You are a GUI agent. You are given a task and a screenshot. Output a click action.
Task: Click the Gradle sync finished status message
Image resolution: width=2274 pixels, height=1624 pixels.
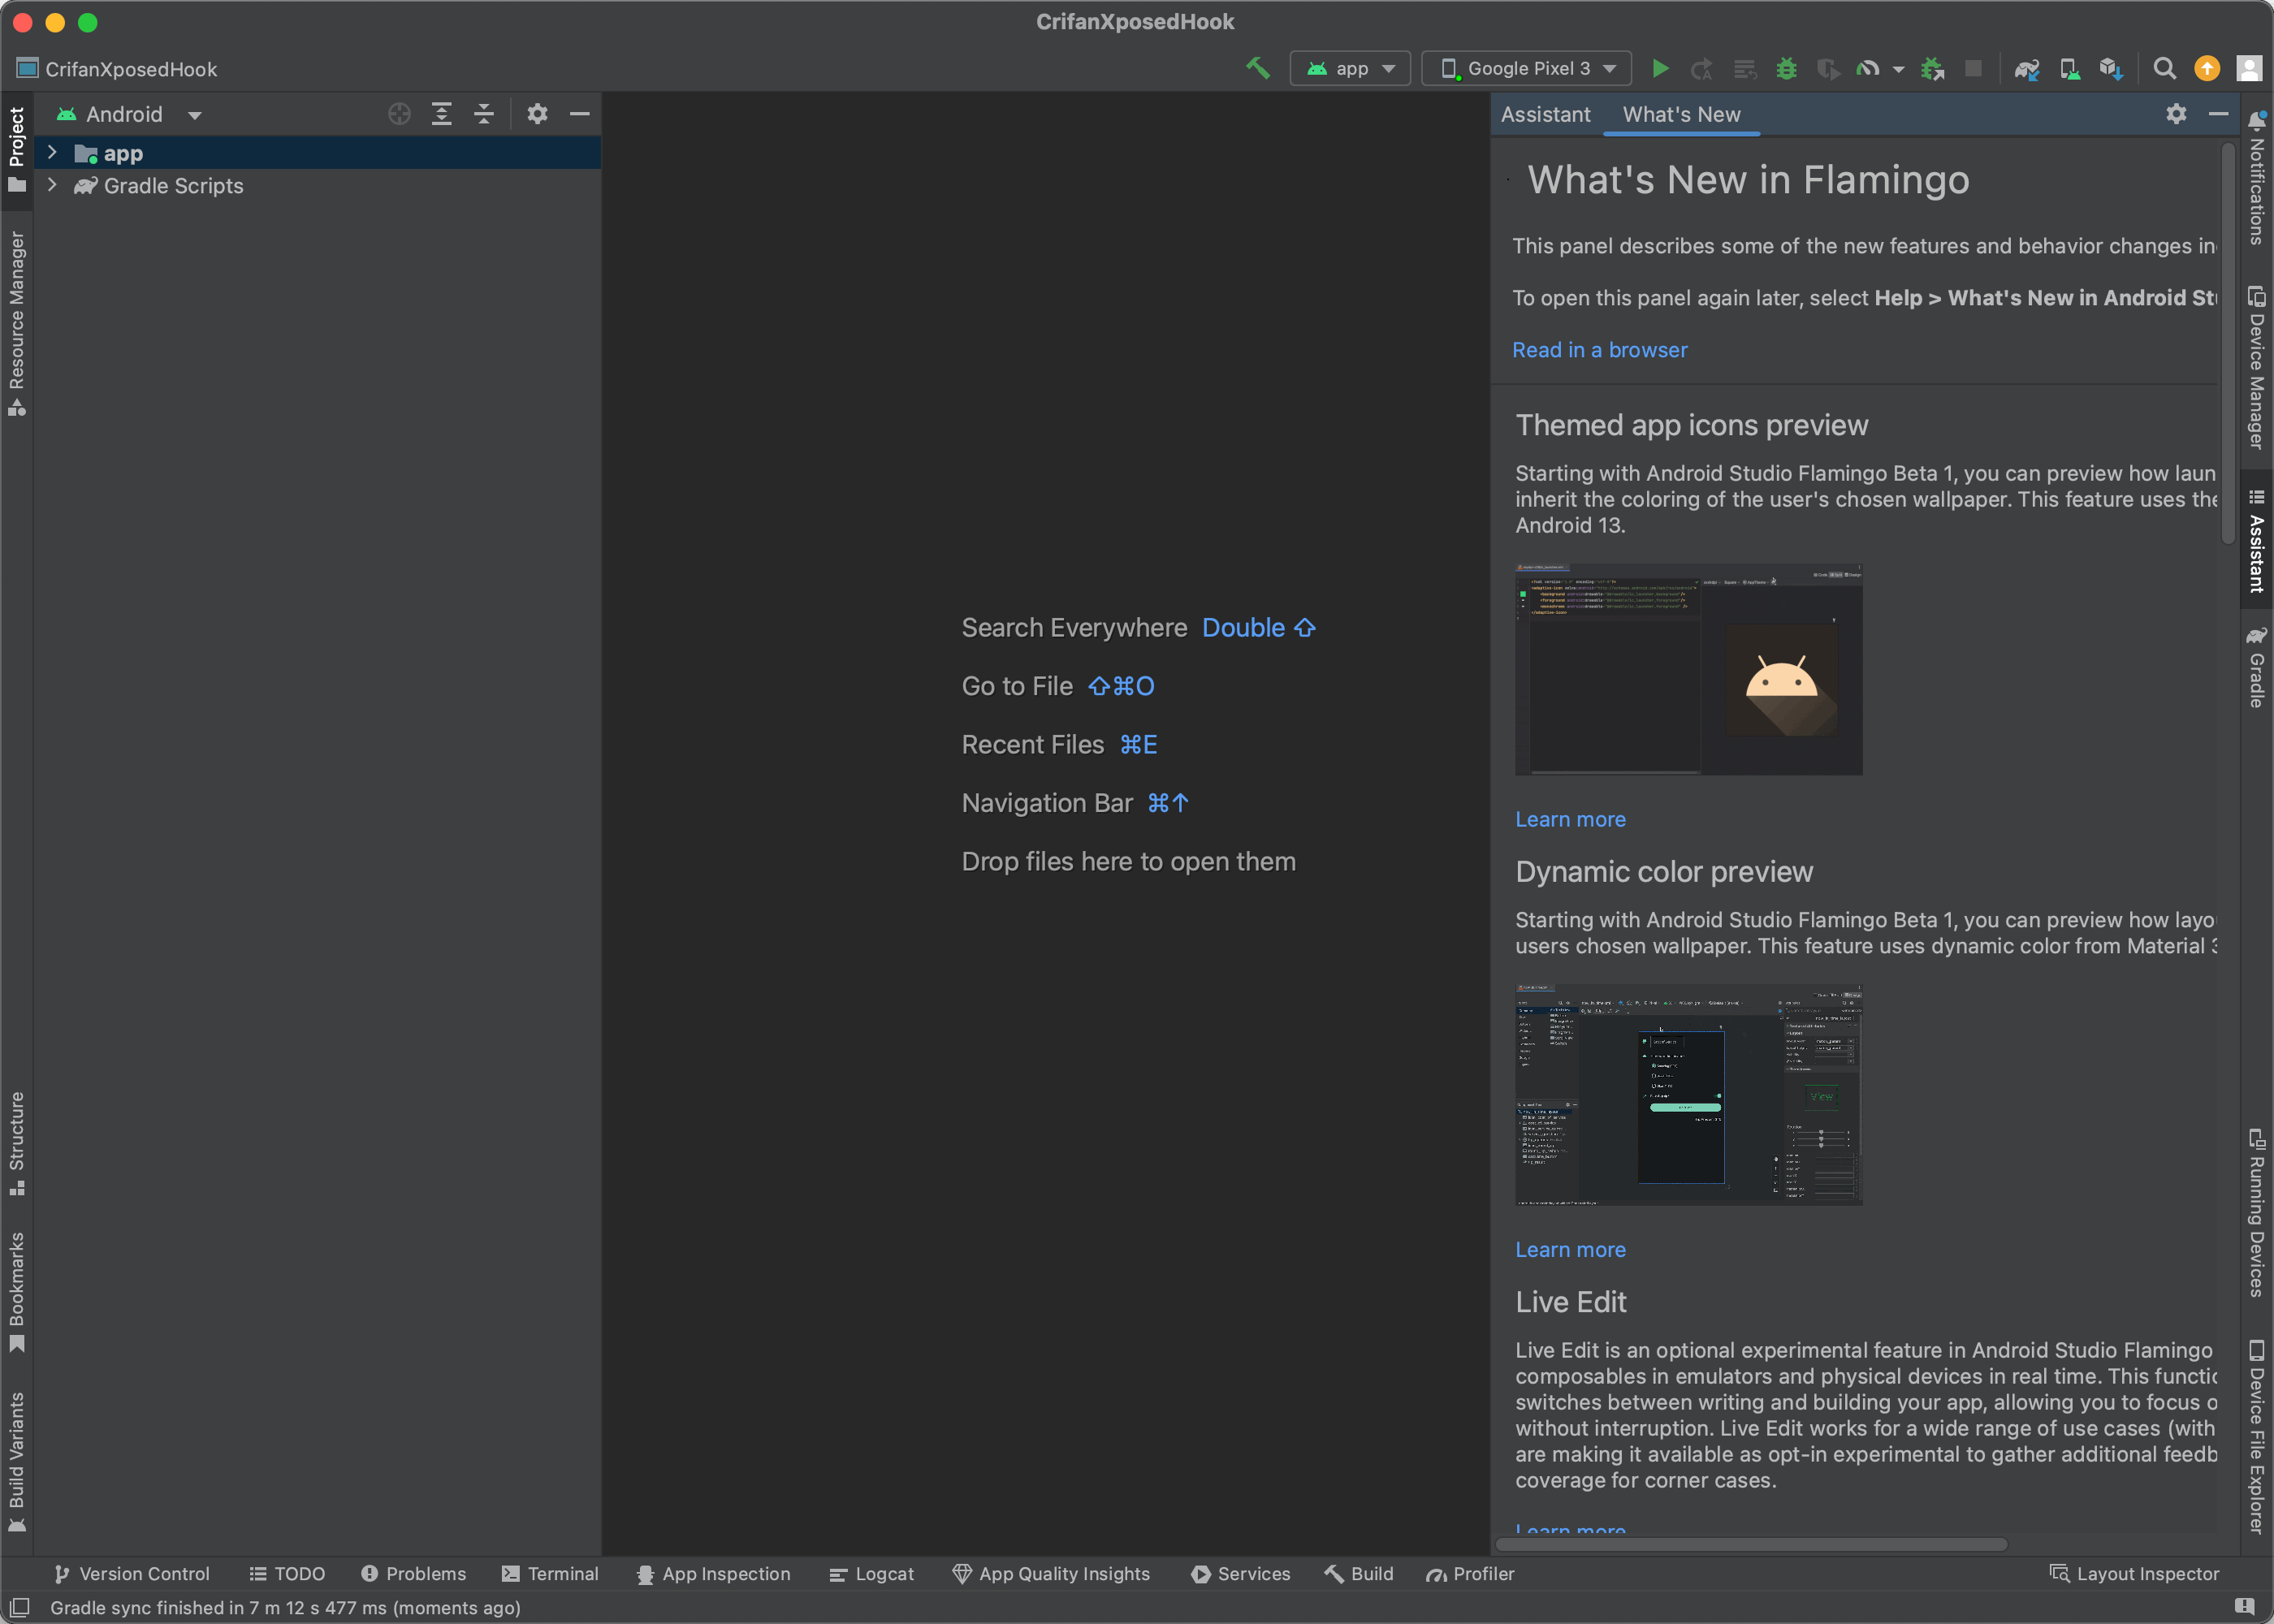285,1607
